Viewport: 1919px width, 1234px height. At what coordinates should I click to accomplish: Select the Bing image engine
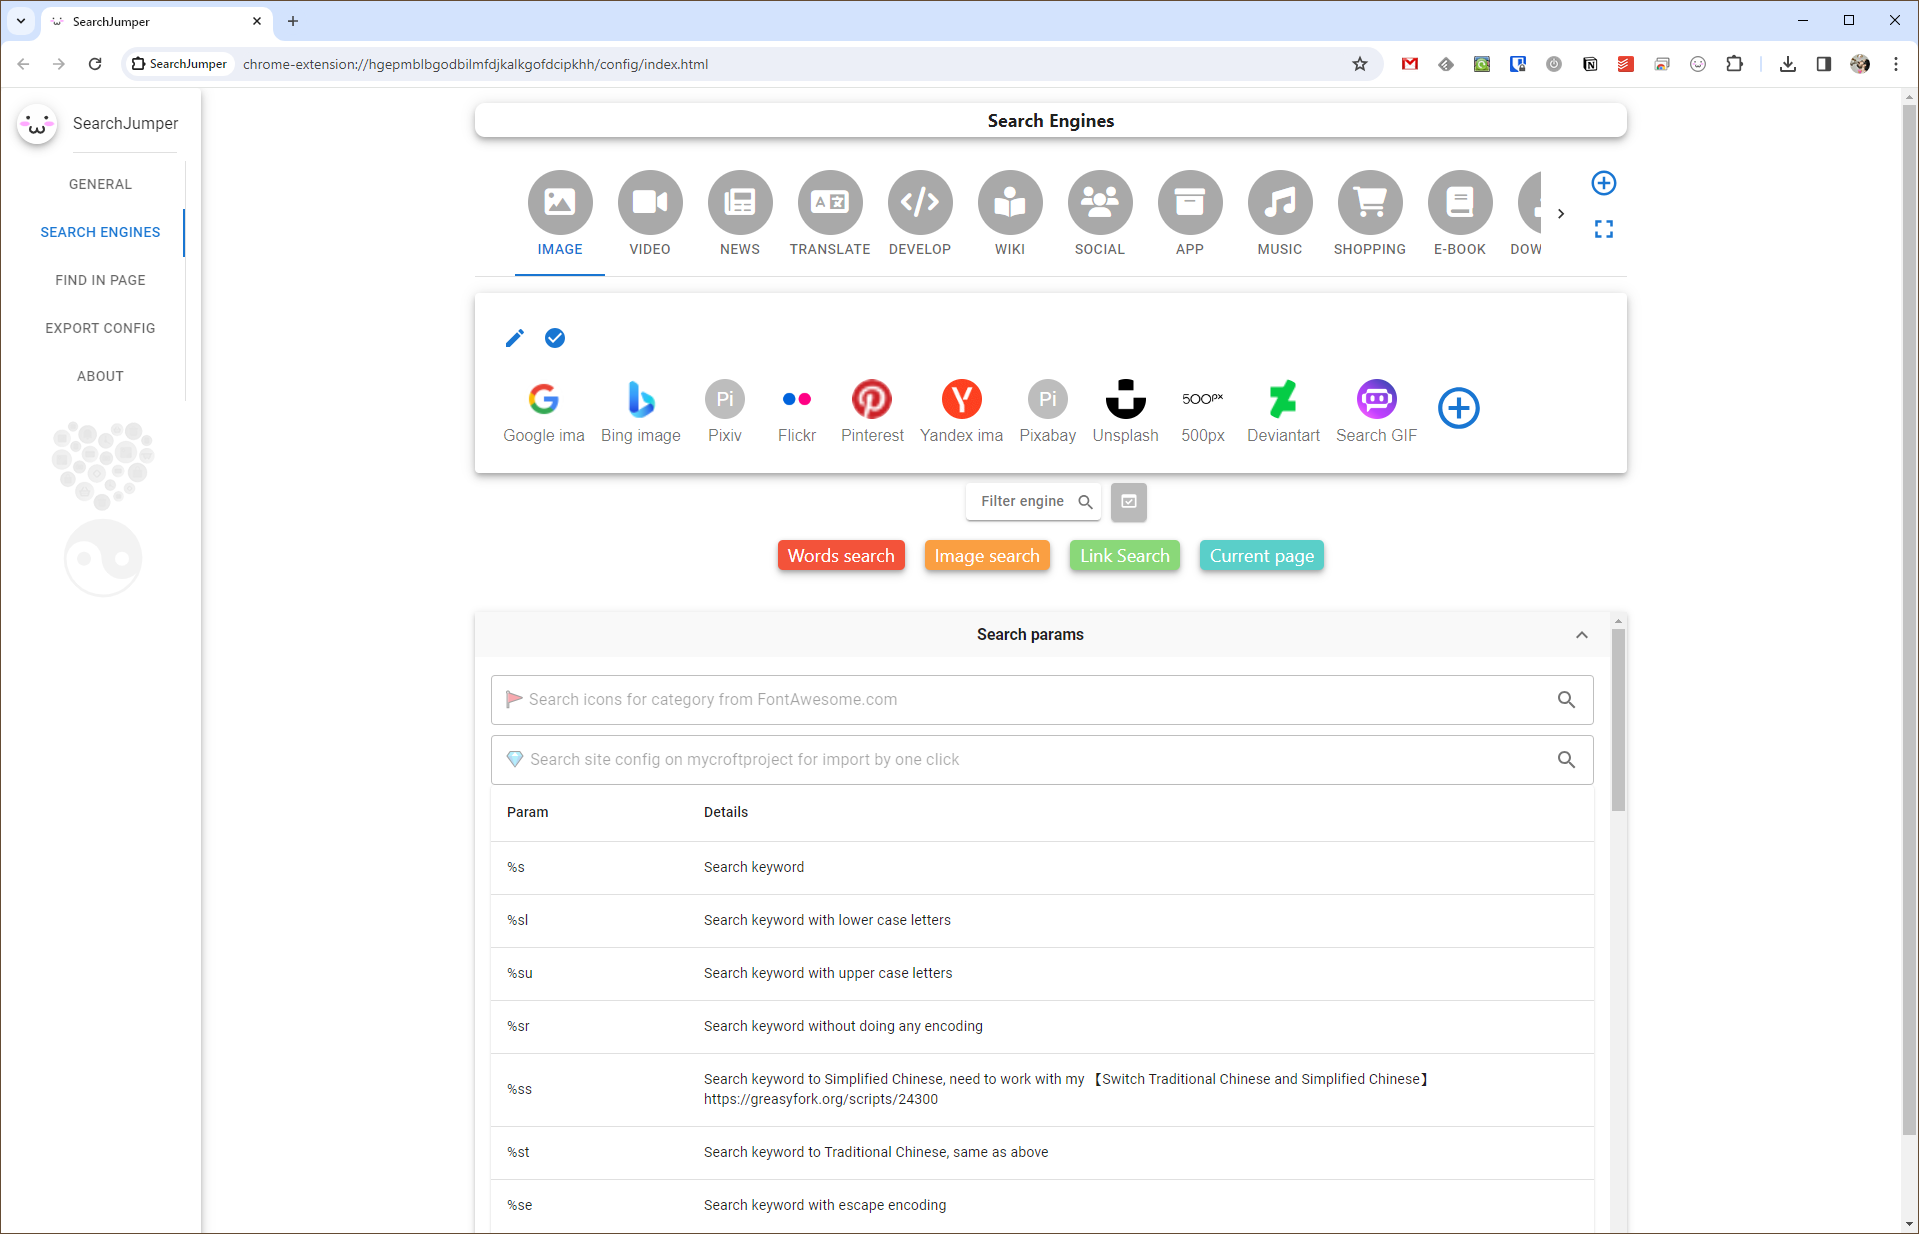click(x=641, y=411)
